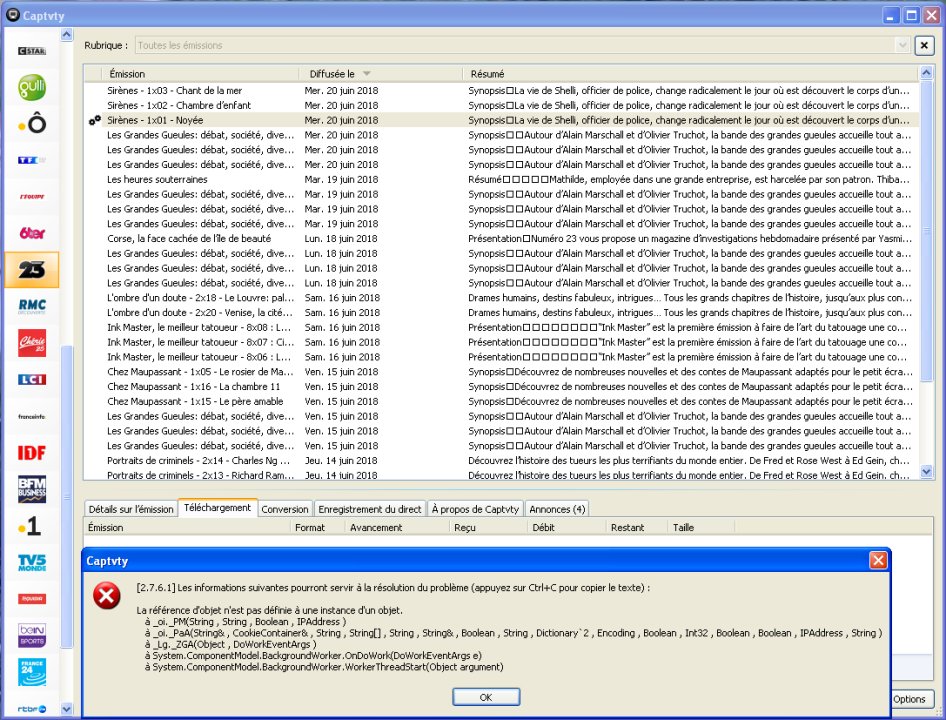Screen dimensions: 946x720
Task: Click the Émission column header
Action: point(190,74)
